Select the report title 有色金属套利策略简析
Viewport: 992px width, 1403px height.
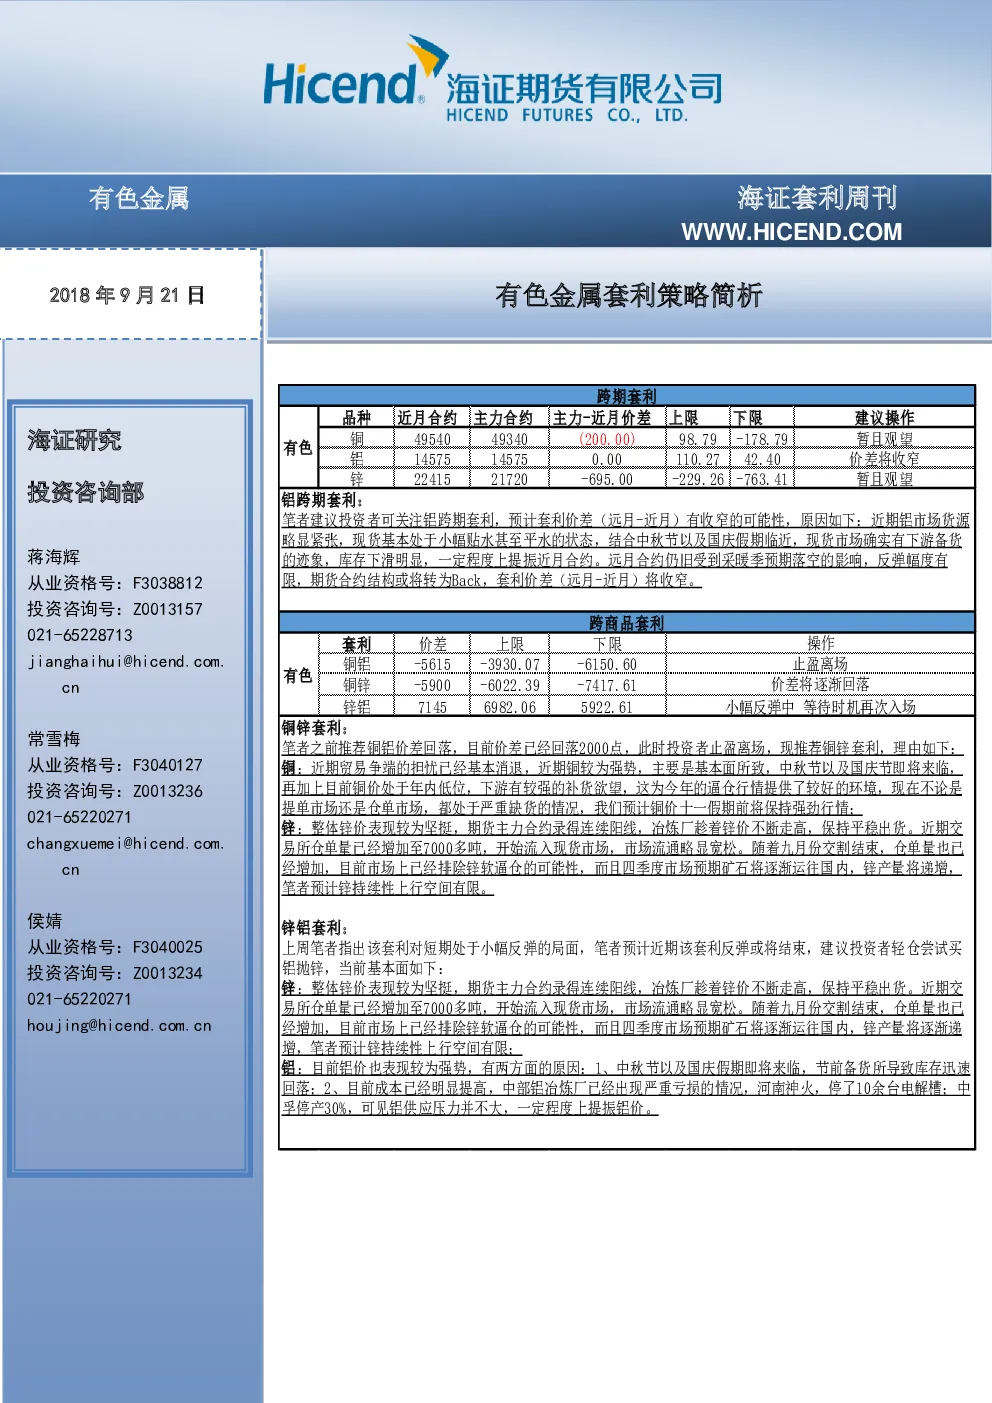click(x=628, y=295)
